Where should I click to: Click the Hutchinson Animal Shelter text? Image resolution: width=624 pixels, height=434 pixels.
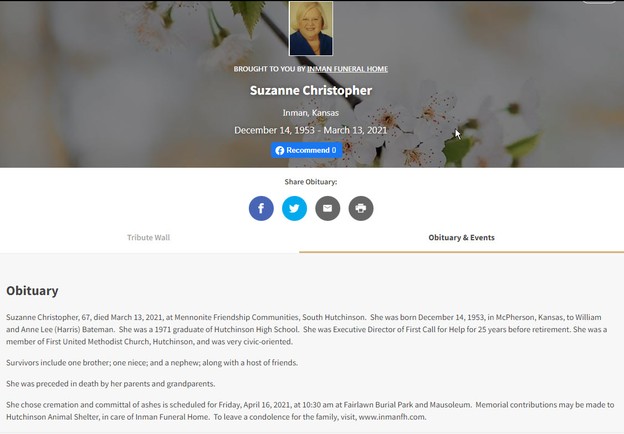[x=52, y=417]
